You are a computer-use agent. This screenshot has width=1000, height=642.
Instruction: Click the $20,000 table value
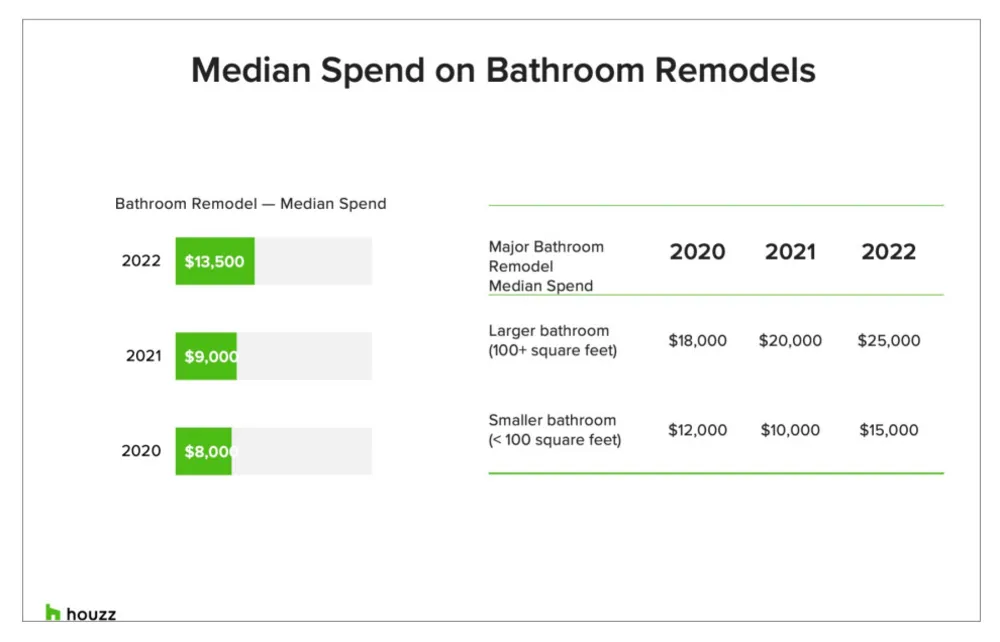(790, 340)
